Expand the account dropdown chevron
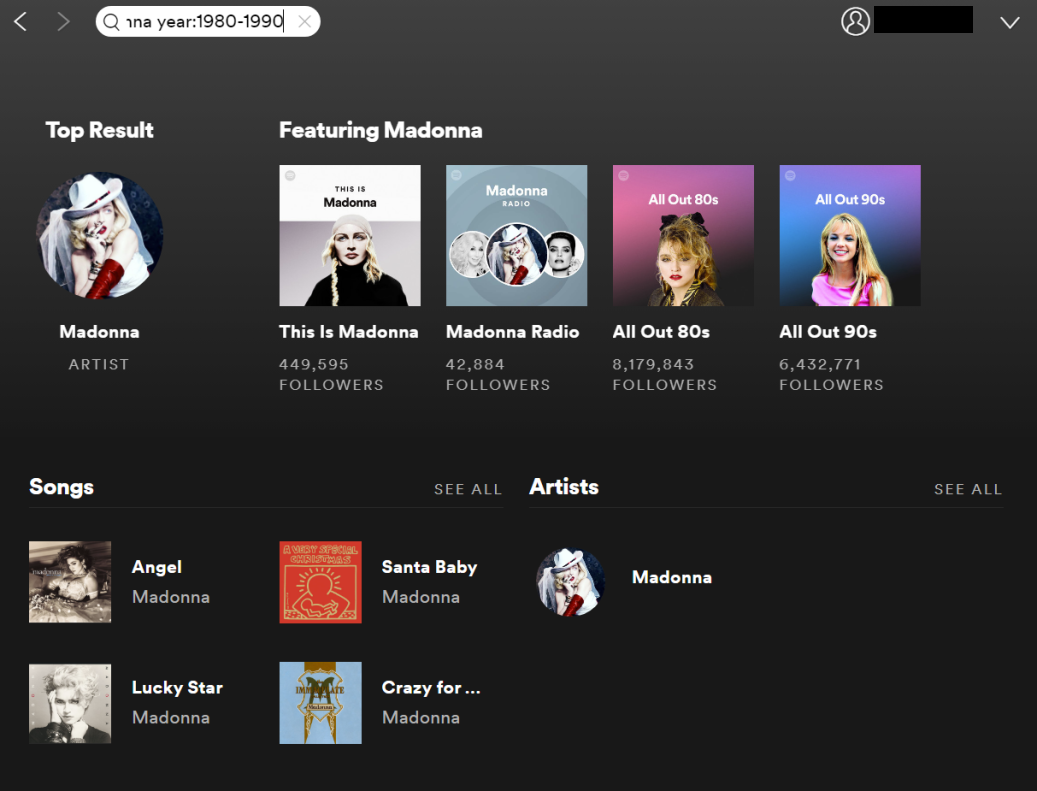Image resolution: width=1037 pixels, height=791 pixels. coord(1009,22)
